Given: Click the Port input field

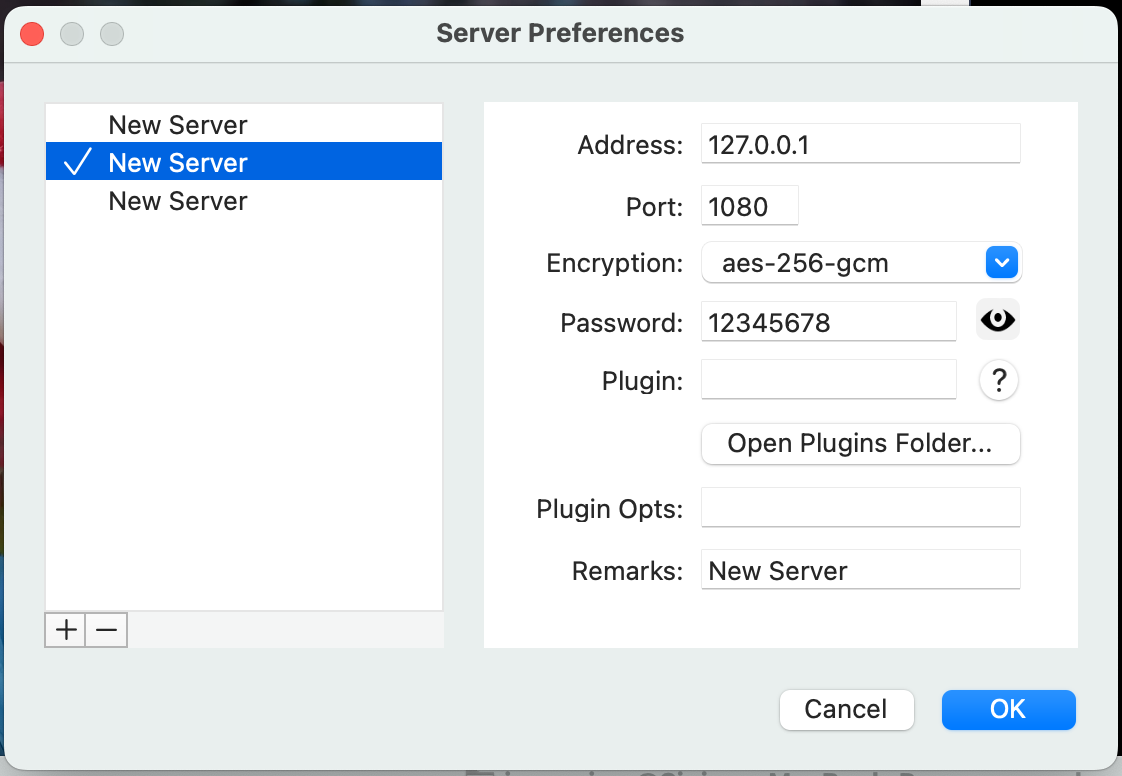Looking at the screenshot, I should [x=750, y=206].
